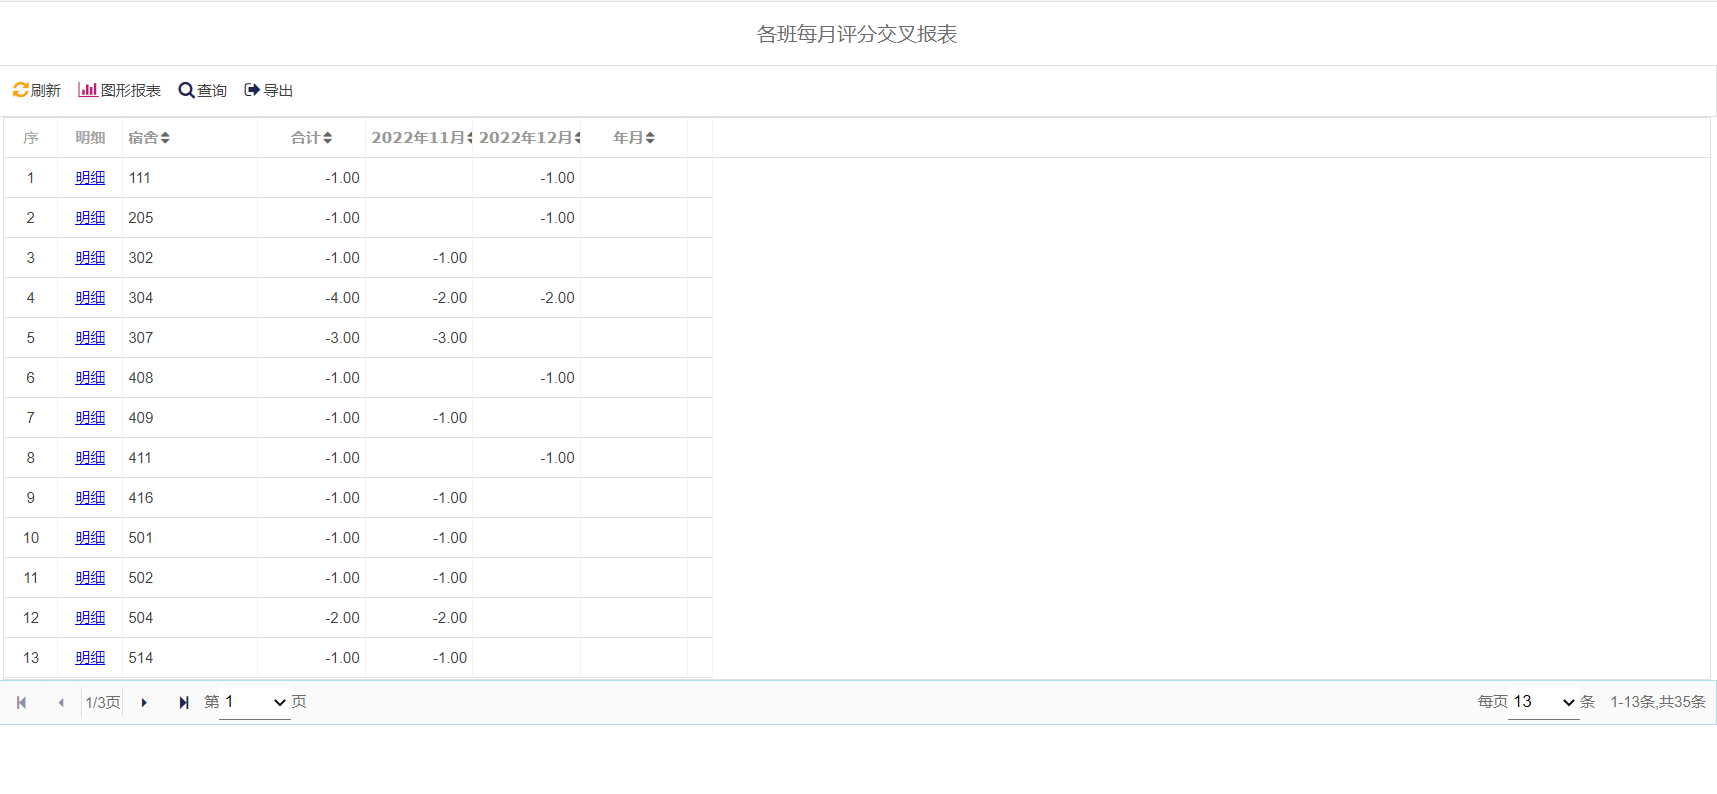Open 明细 link for dormitory 502
Viewport: 1717px width, 794px height.
tap(90, 578)
